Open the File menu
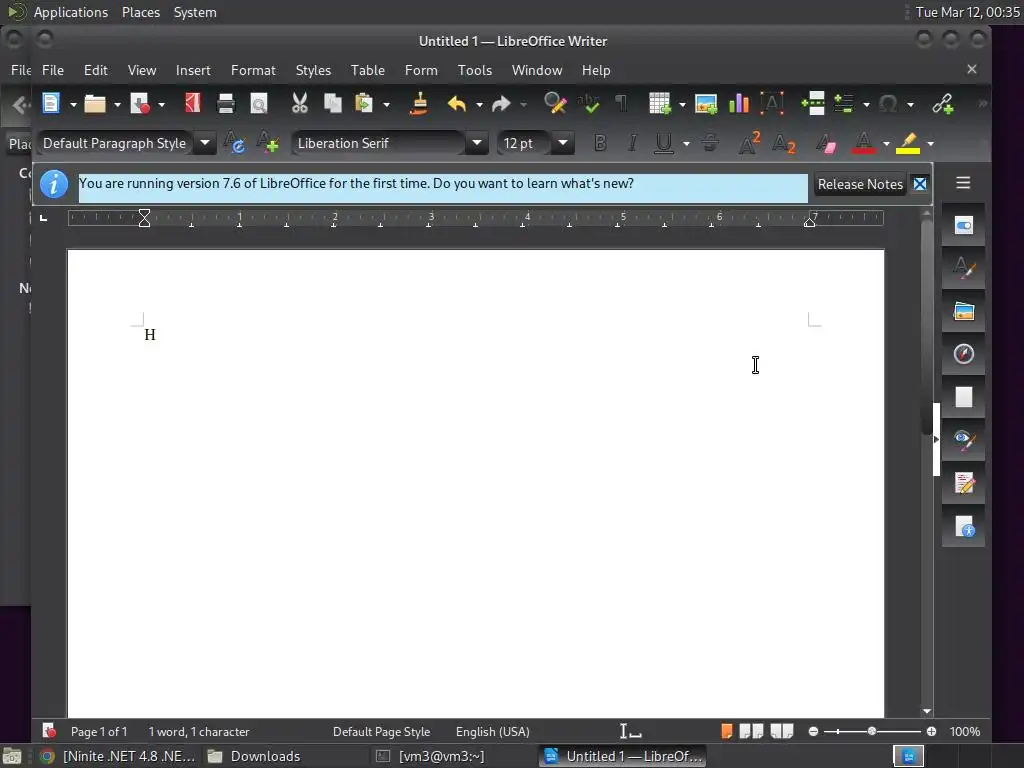The width and height of the screenshot is (1024, 768). [53, 70]
